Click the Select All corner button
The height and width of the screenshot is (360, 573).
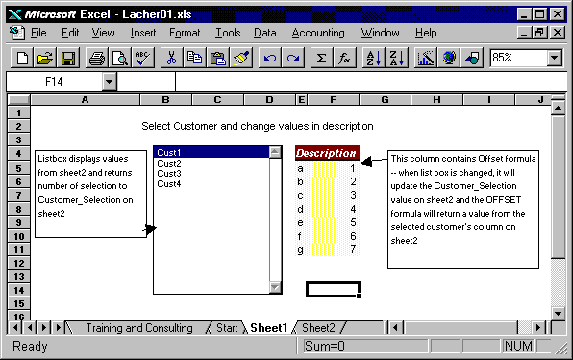pyautogui.click(x=19, y=100)
